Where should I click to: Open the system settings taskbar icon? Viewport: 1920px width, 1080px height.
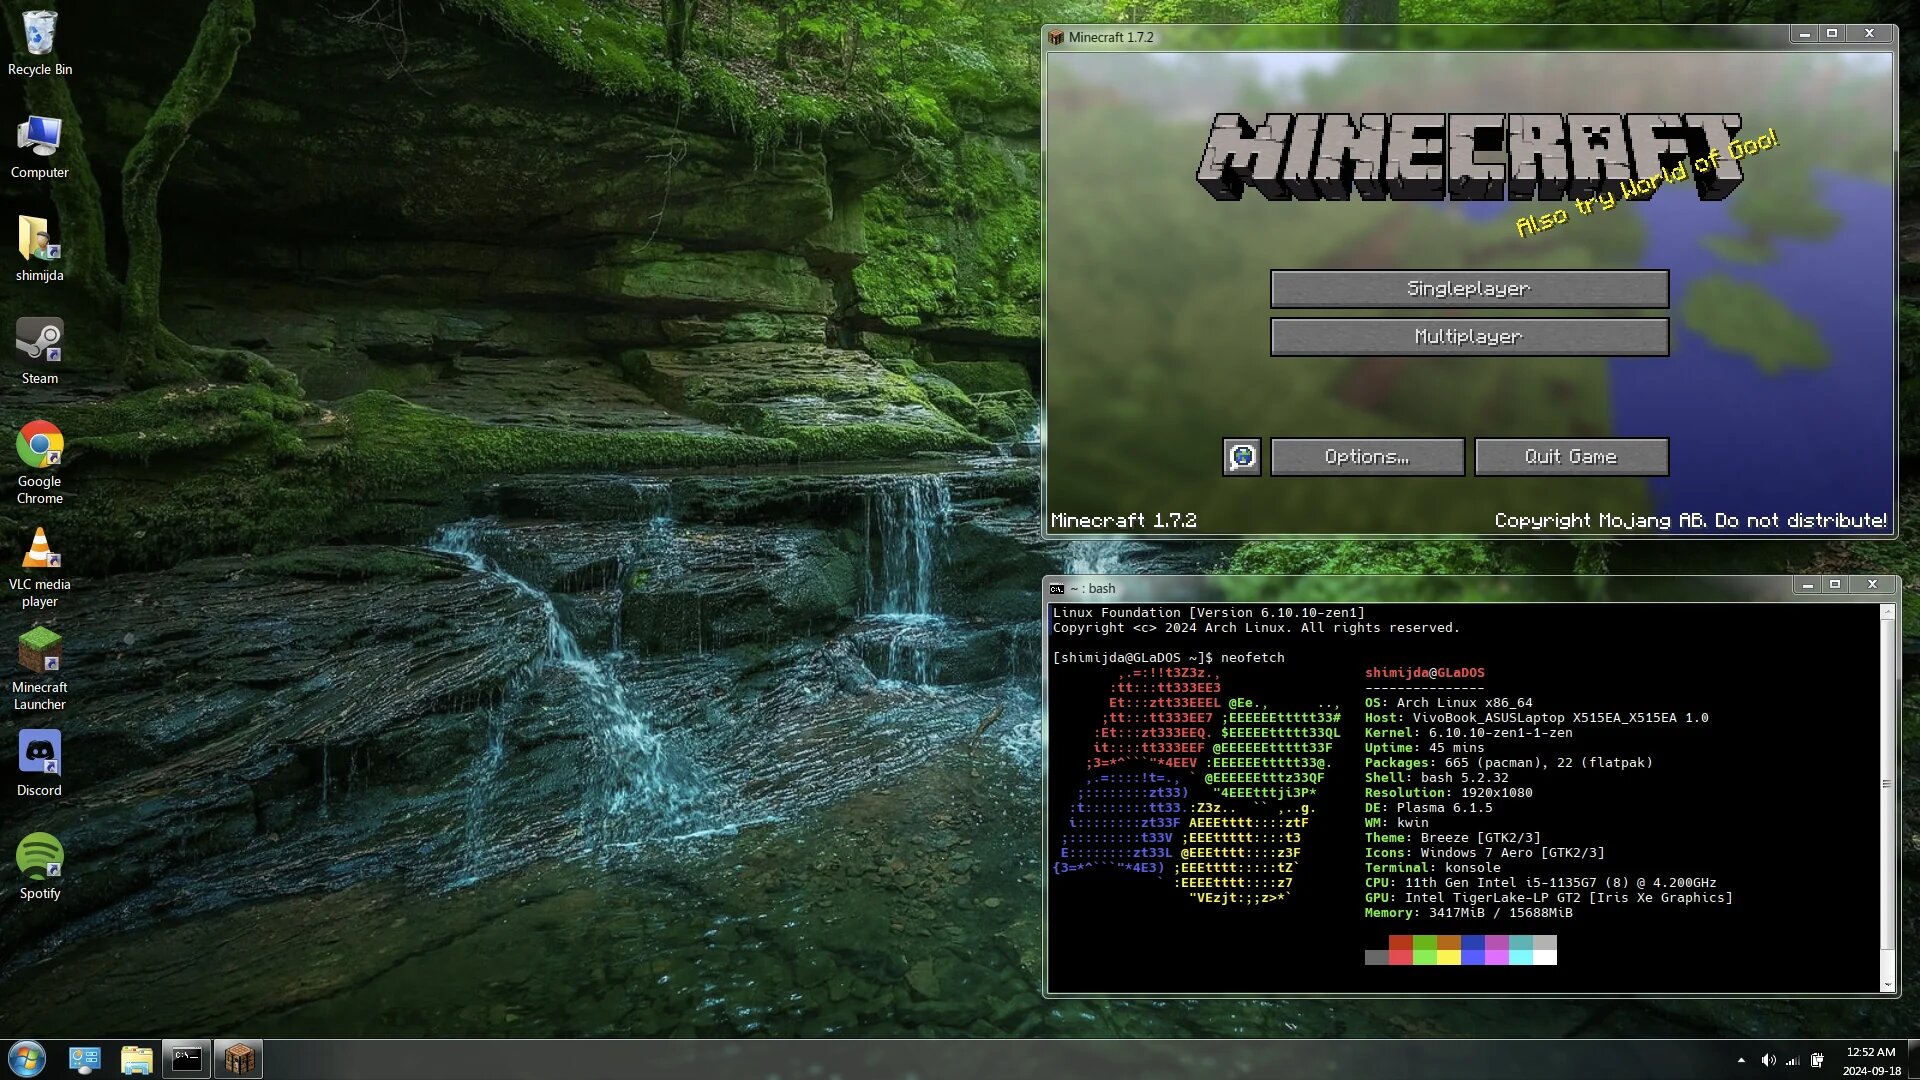pos(85,1059)
